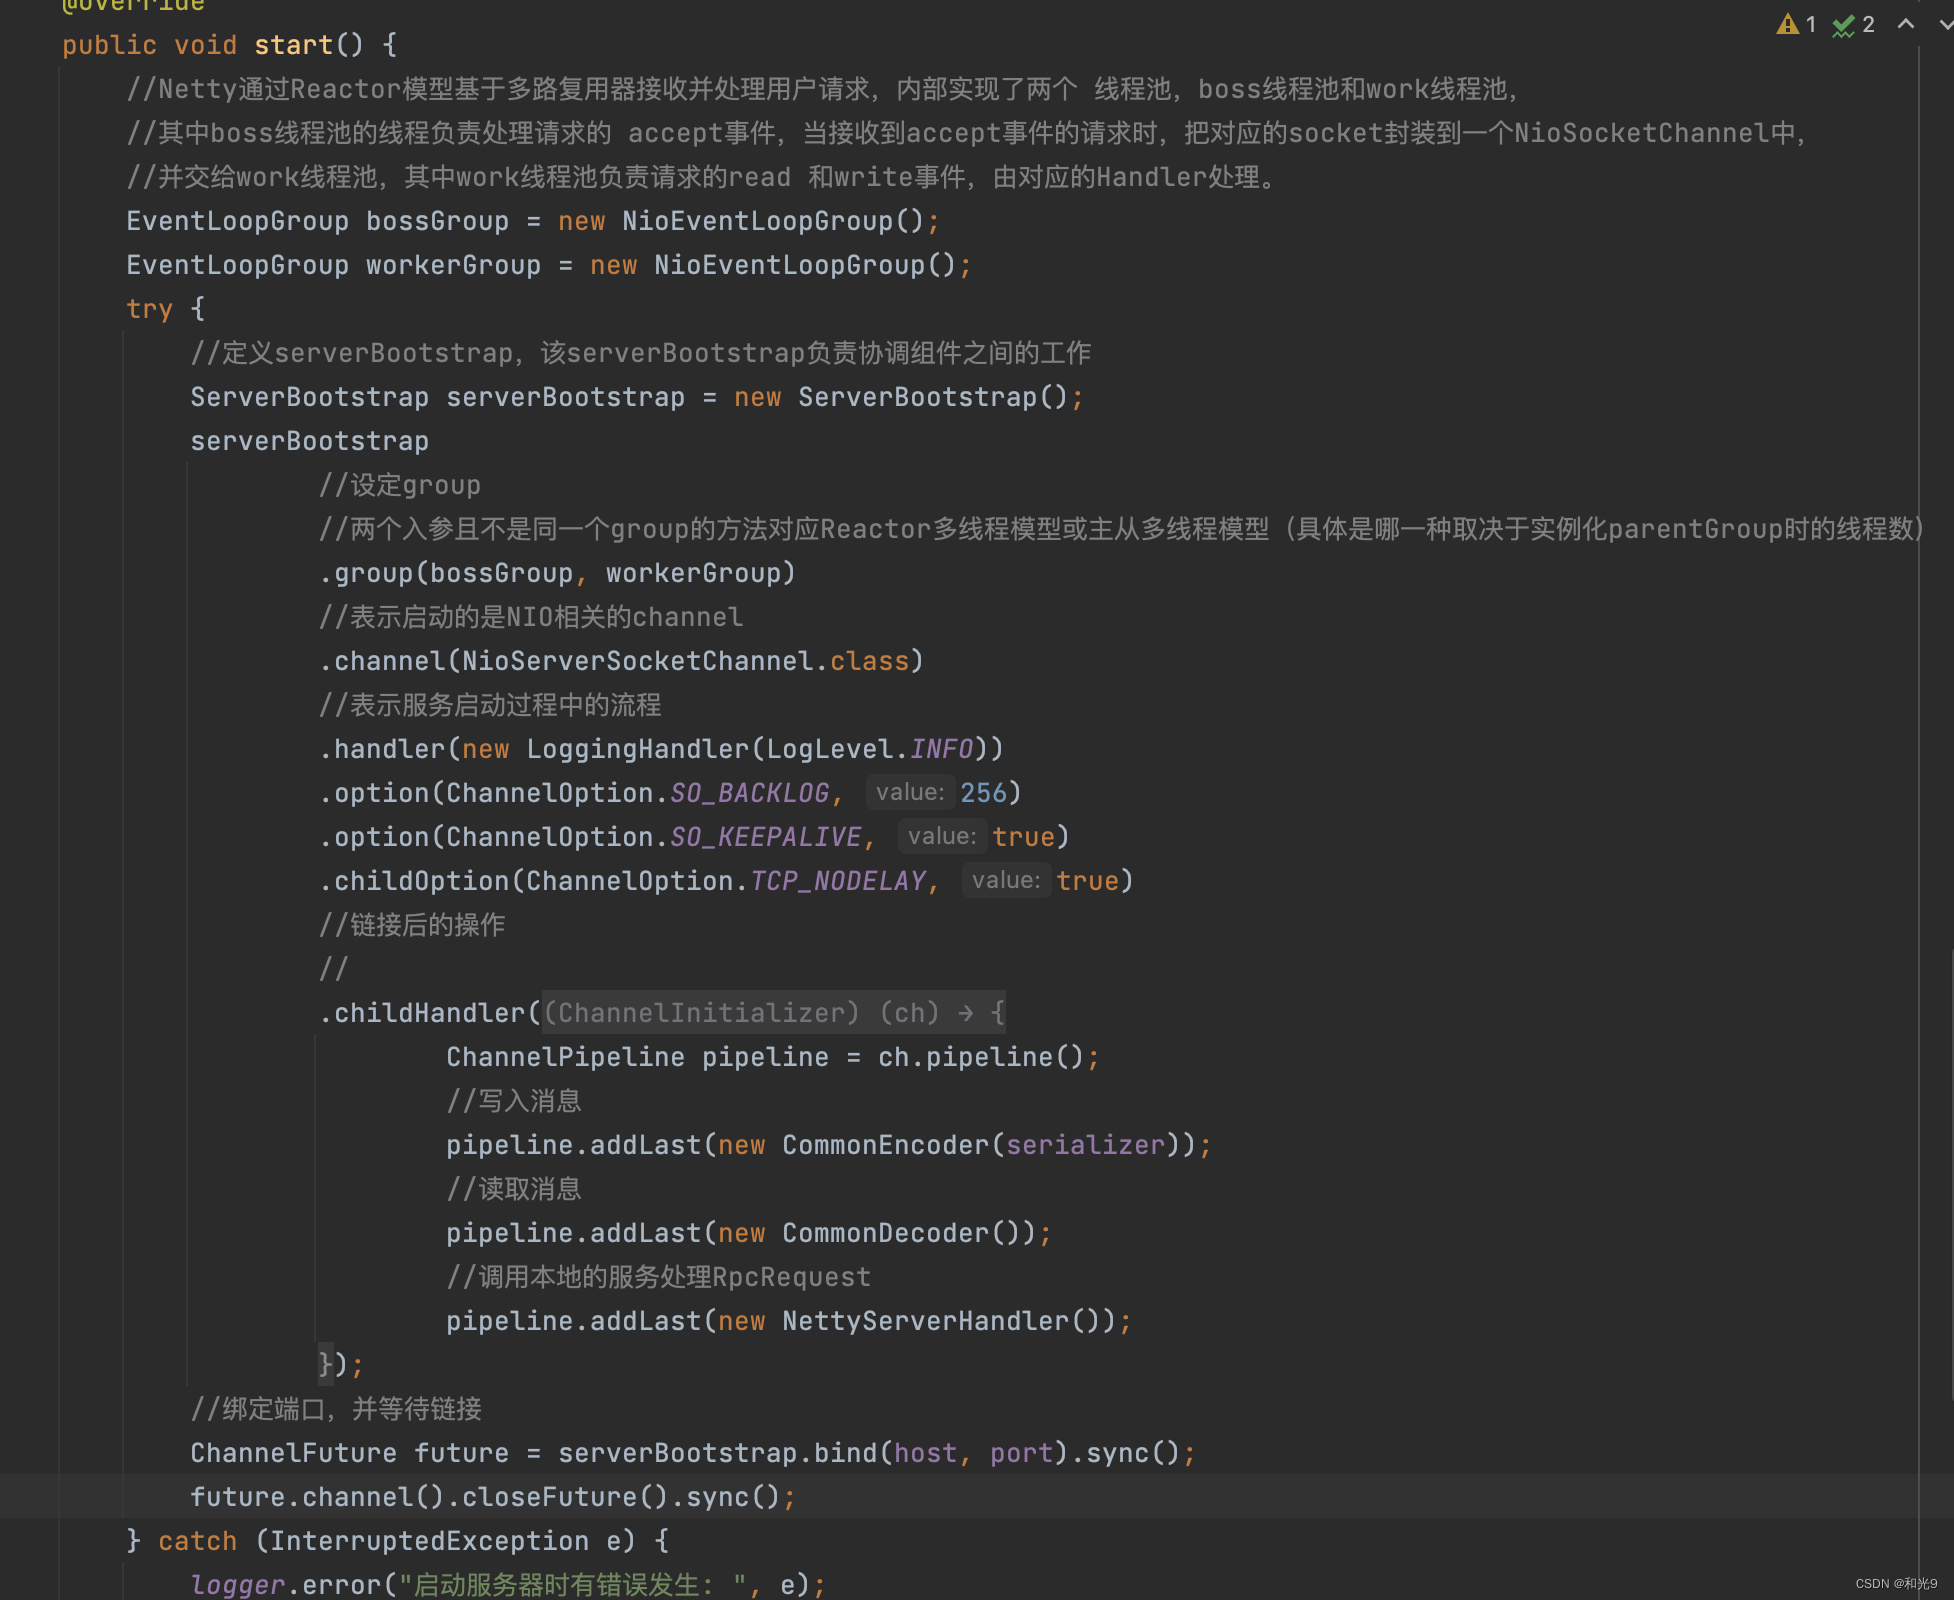1954x1600 pixels.
Task: Click 'serializer' field argument
Action: click(1085, 1145)
